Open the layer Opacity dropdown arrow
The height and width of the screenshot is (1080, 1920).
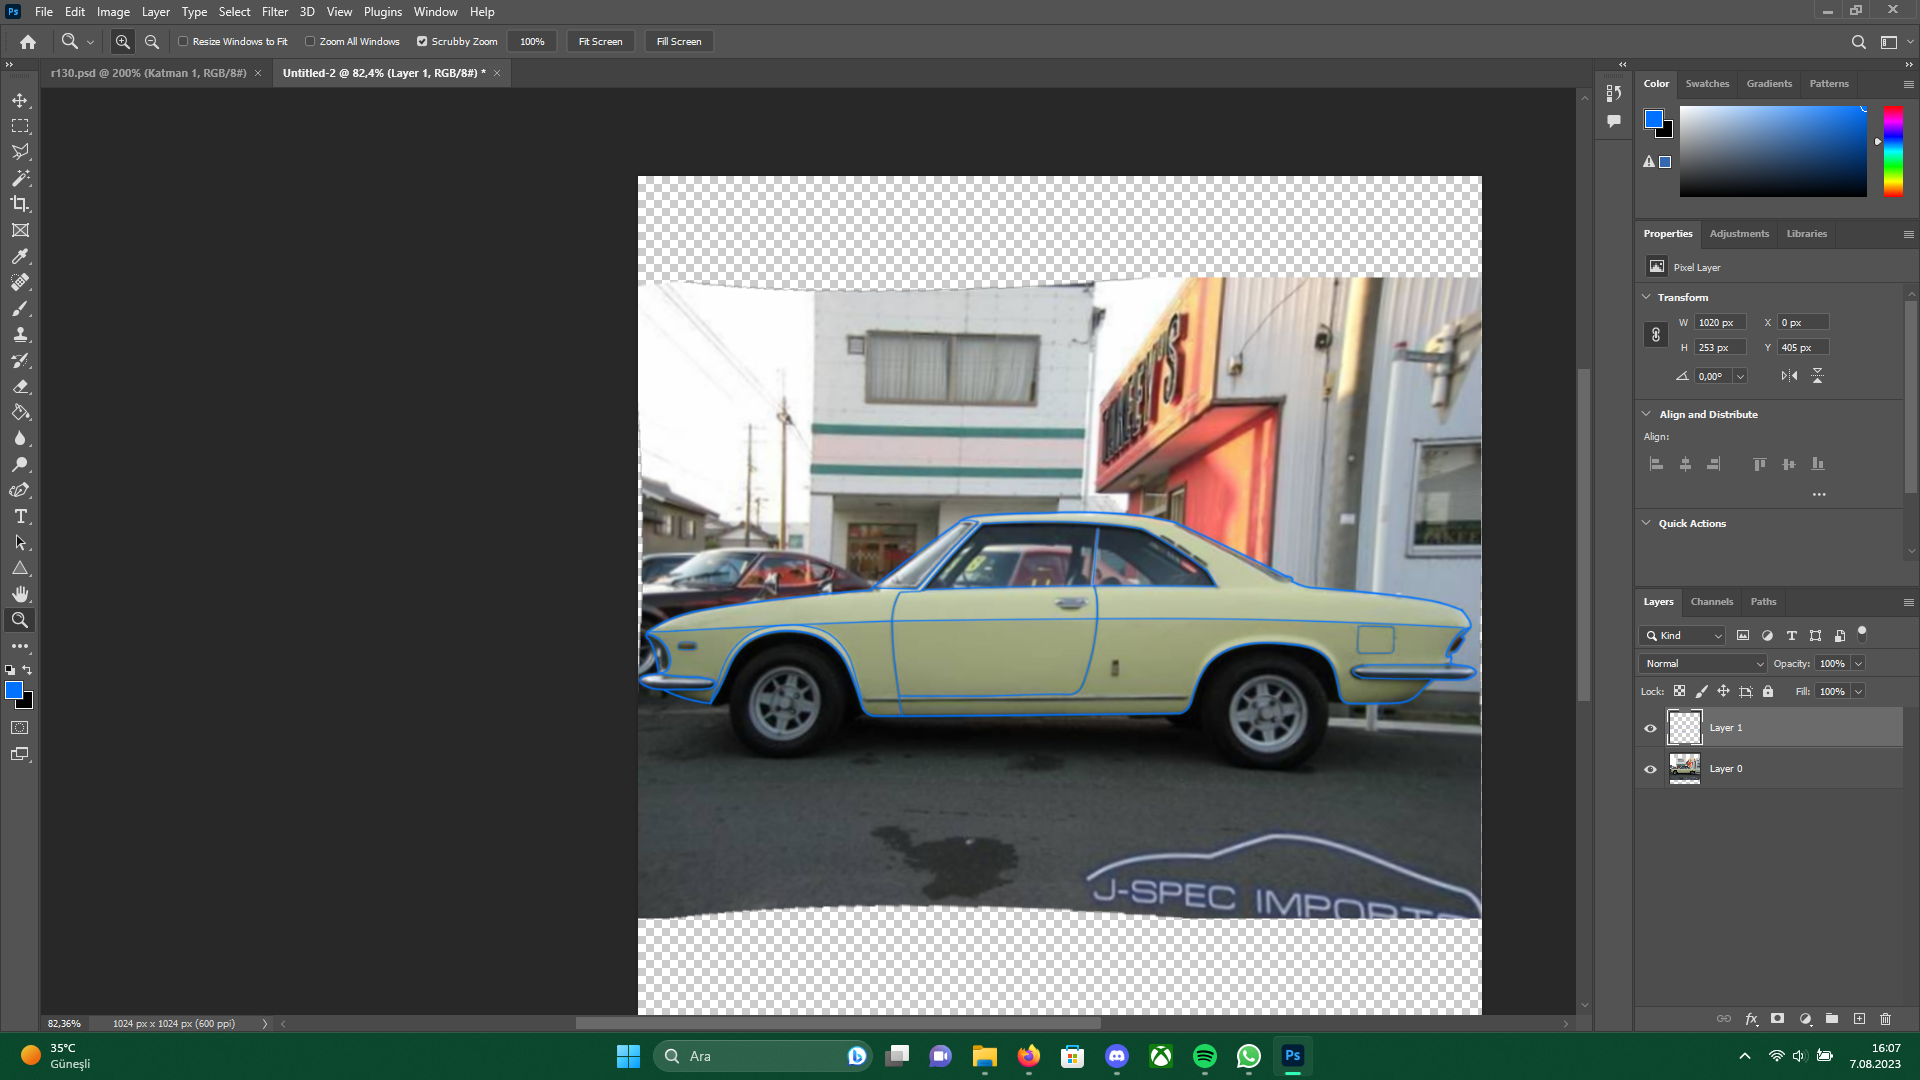point(1858,663)
